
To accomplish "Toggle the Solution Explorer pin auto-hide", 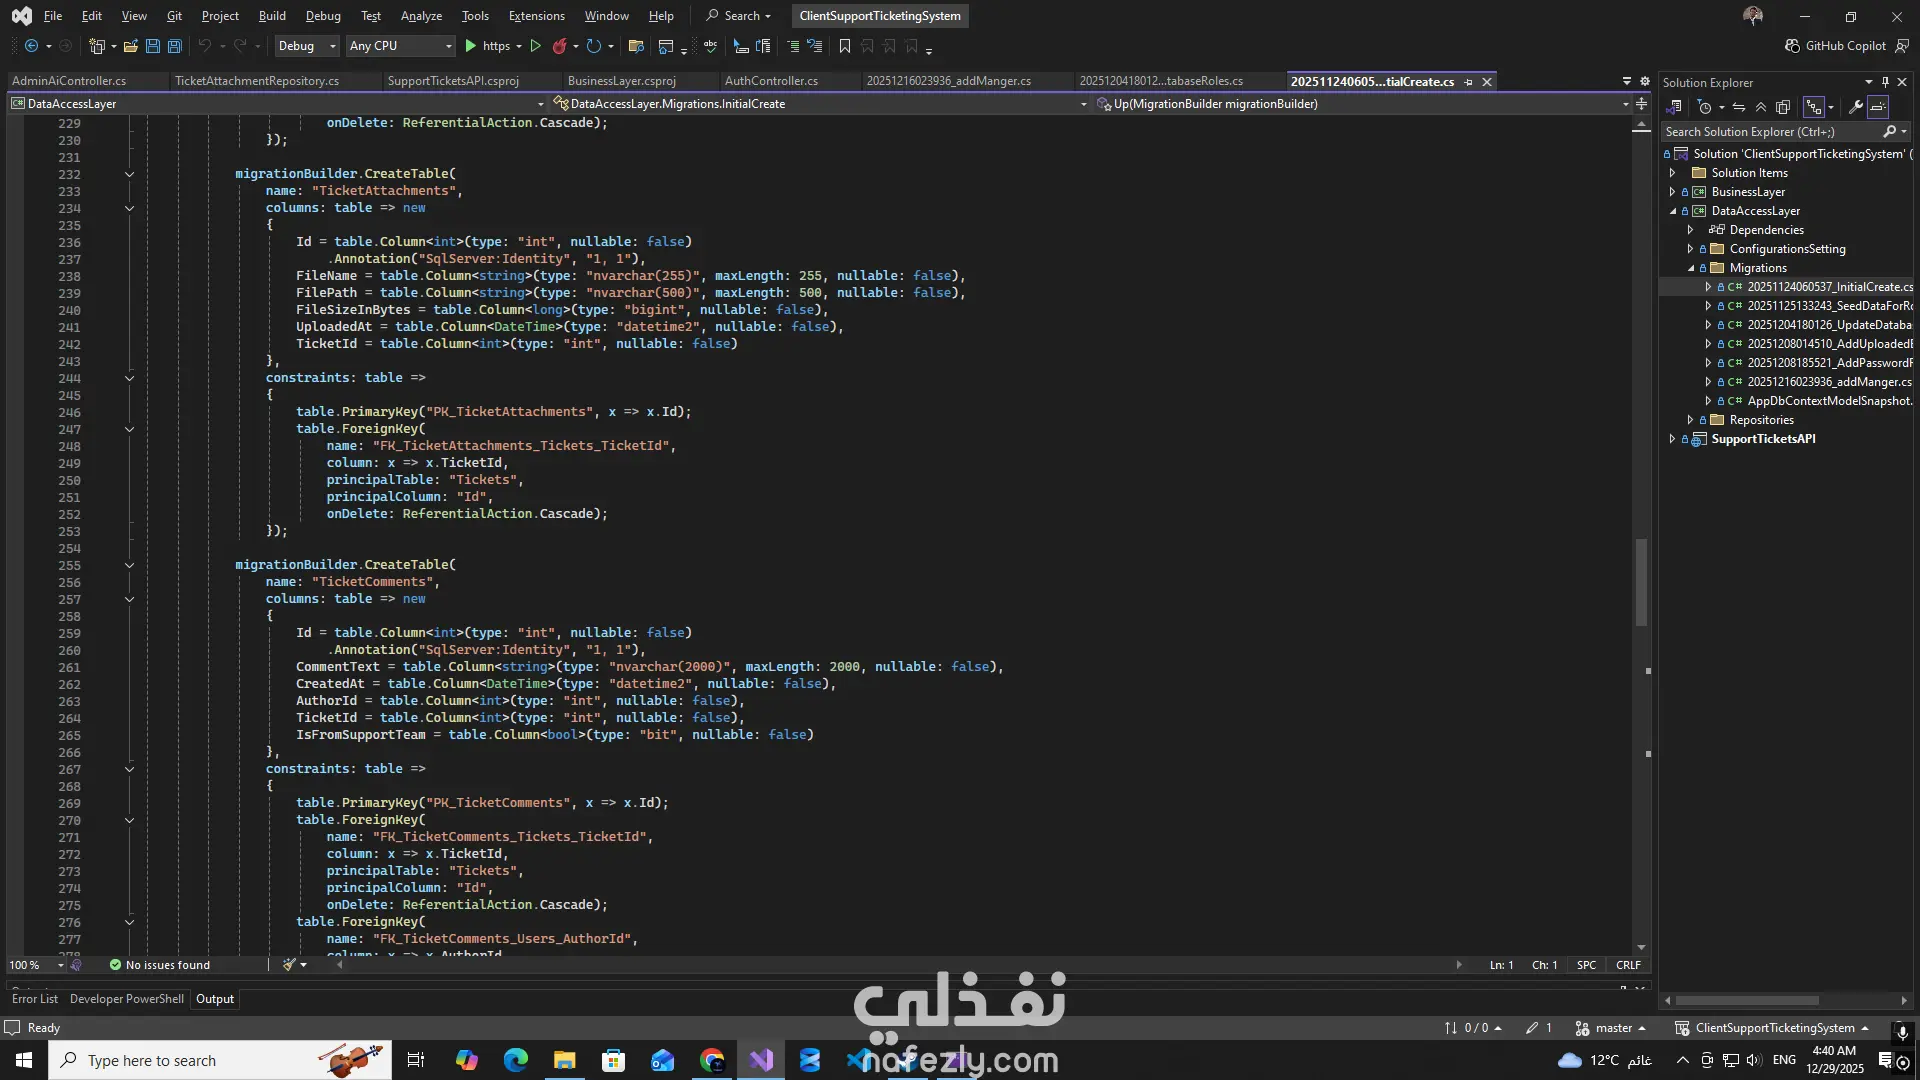I will (1885, 82).
